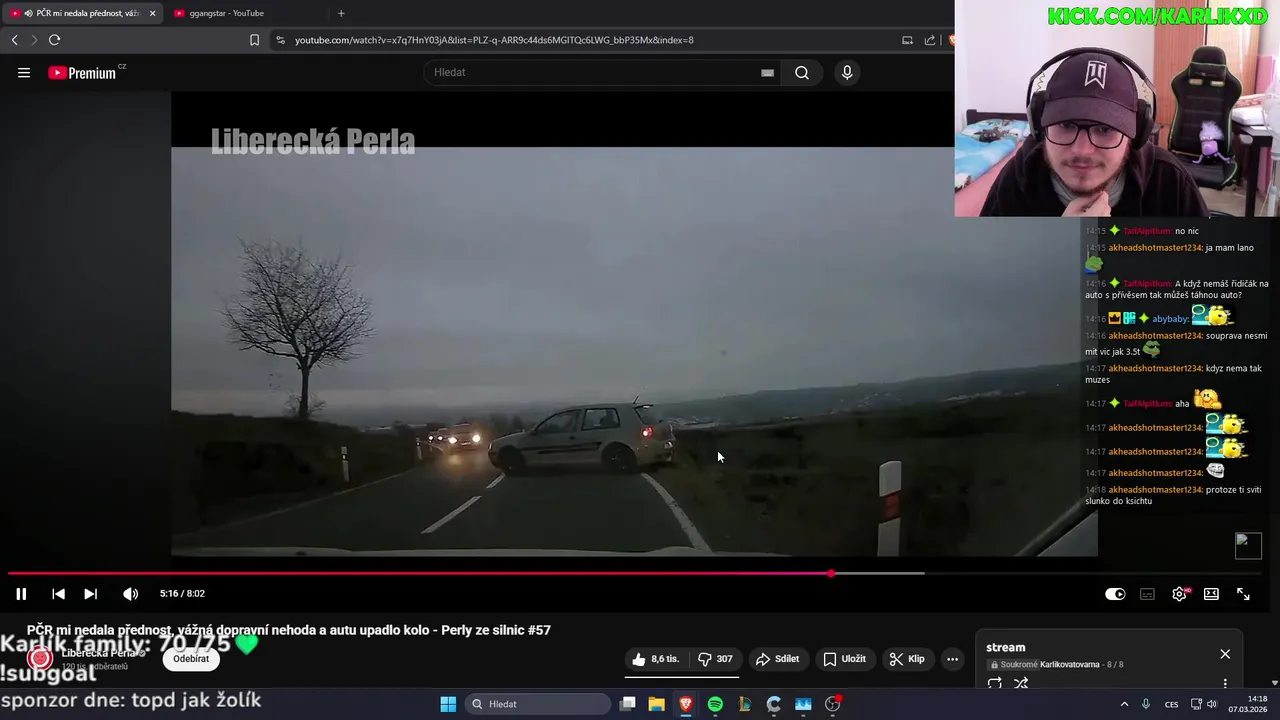The width and height of the screenshot is (1280, 720).
Task: Open Brave browser on the taskbar
Action: coord(686,704)
